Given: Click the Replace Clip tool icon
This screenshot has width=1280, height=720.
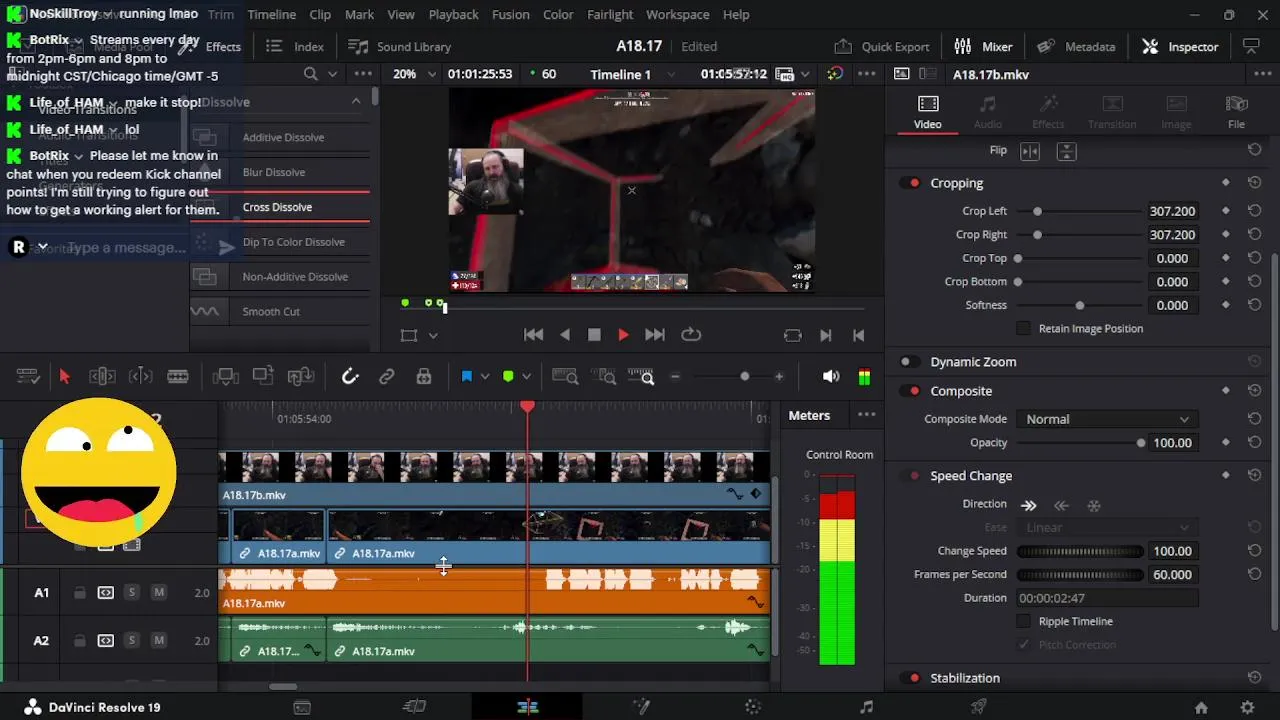Looking at the screenshot, I should (301, 377).
